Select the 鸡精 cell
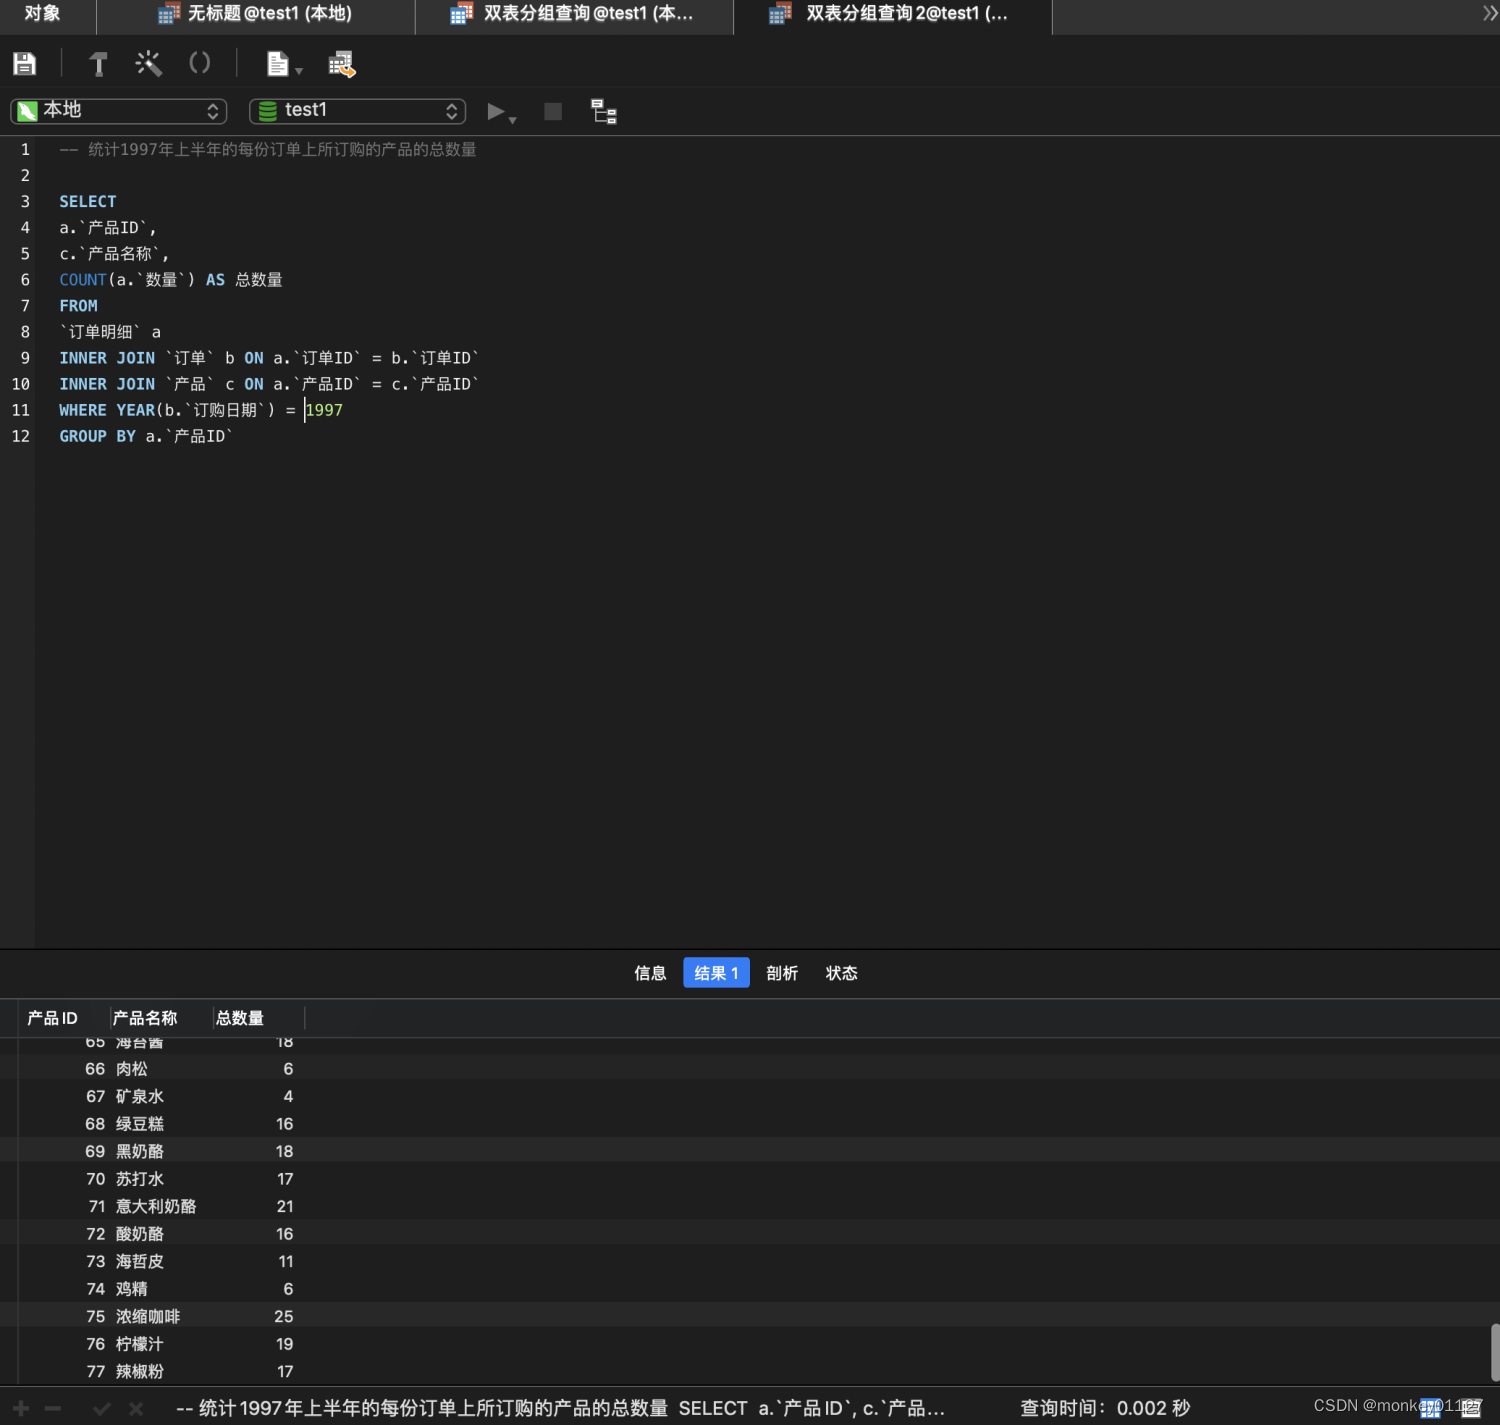The width and height of the screenshot is (1500, 1425). pos(132,1289)
